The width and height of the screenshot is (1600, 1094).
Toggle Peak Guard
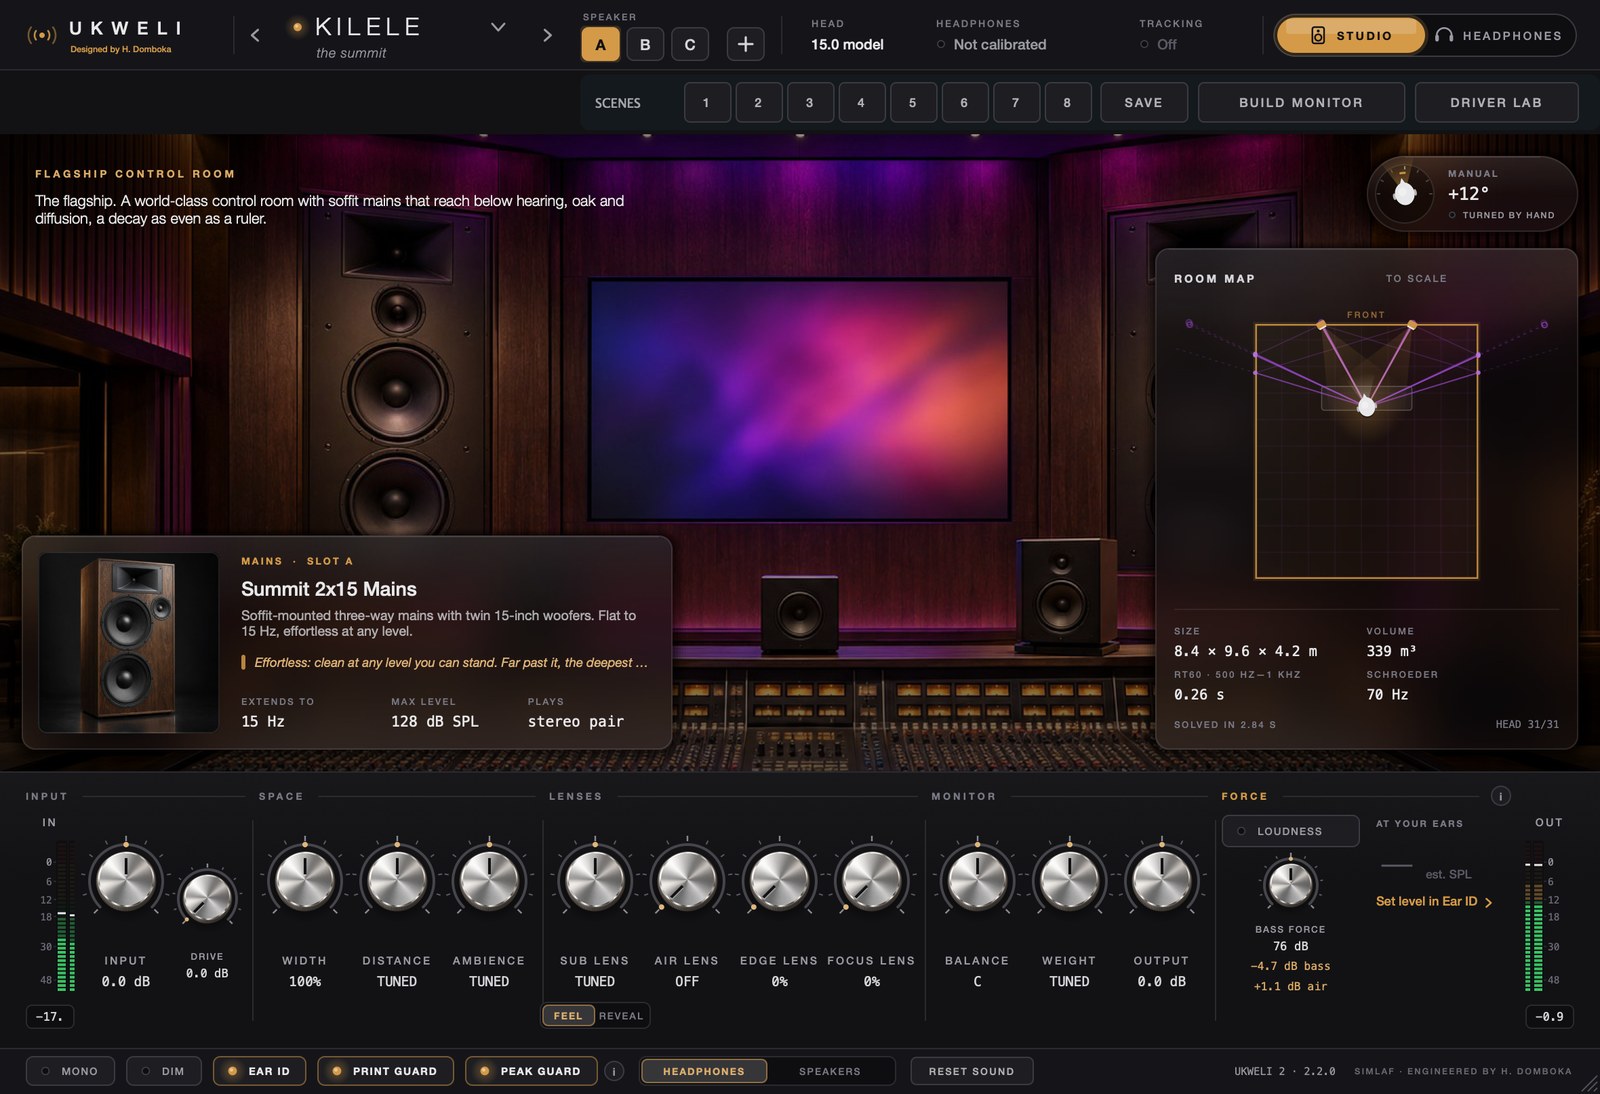[x=531, y=1071]
